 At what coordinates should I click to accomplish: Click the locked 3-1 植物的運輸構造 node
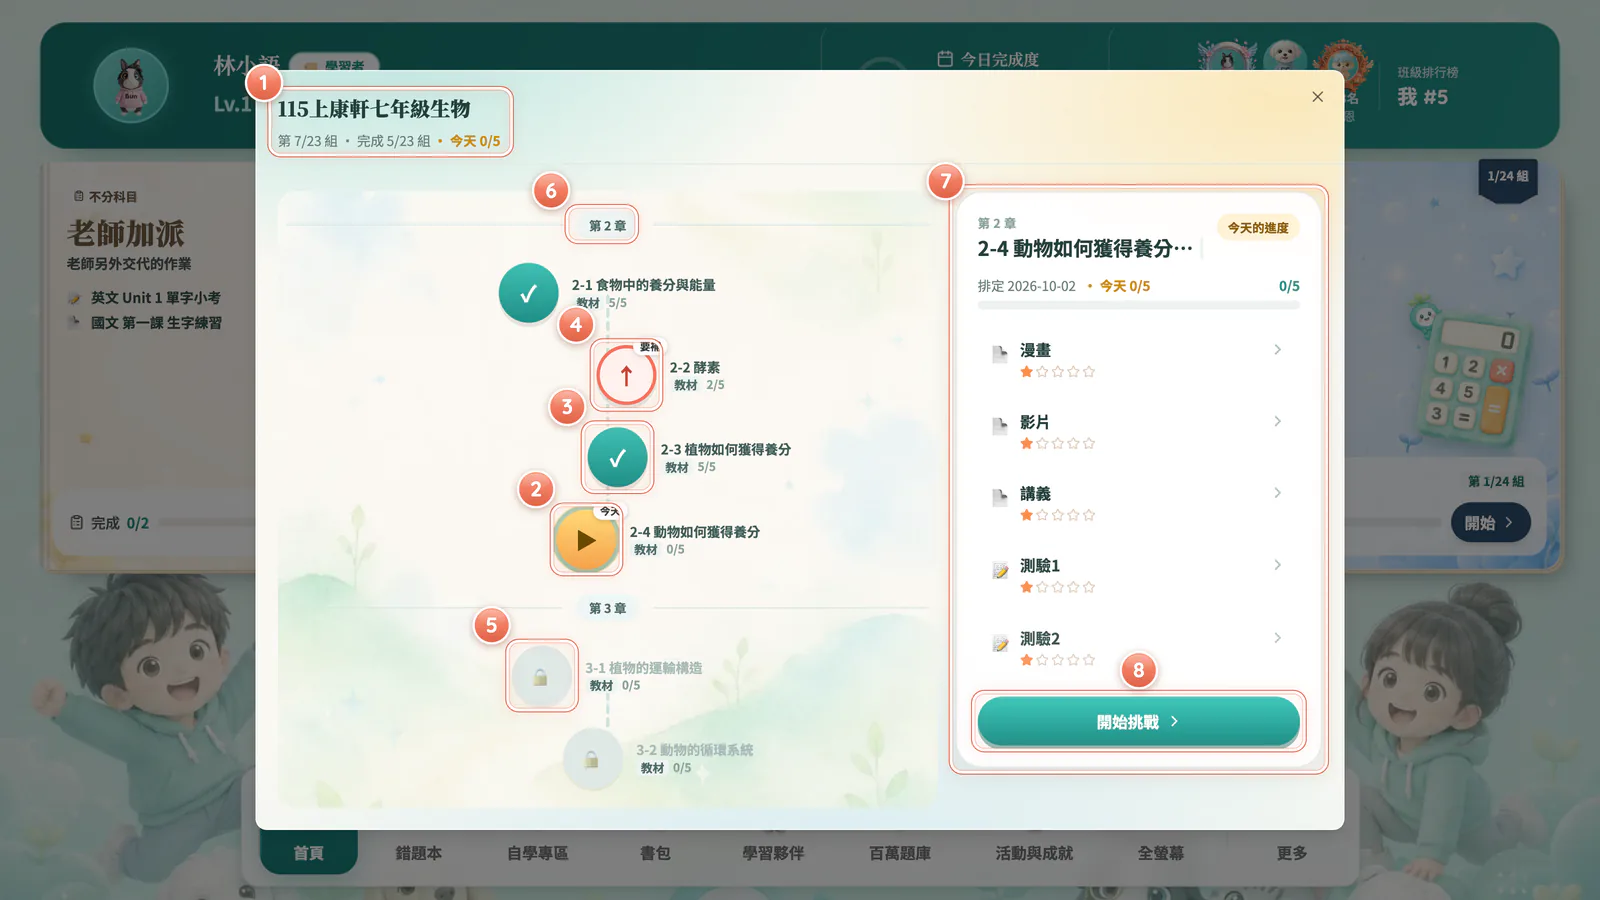click(x=541, y=676)
